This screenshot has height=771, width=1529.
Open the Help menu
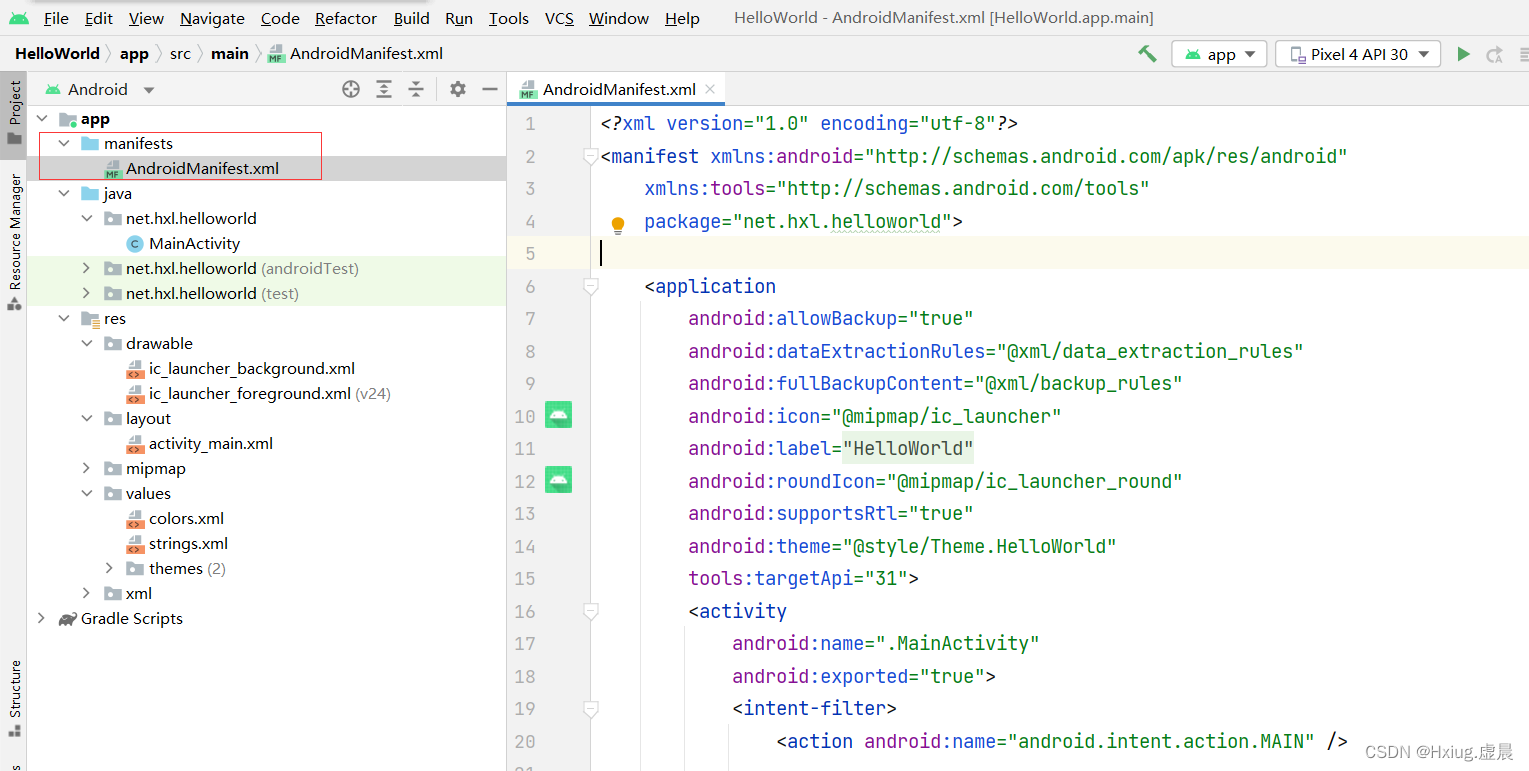[x=682, y=18]
